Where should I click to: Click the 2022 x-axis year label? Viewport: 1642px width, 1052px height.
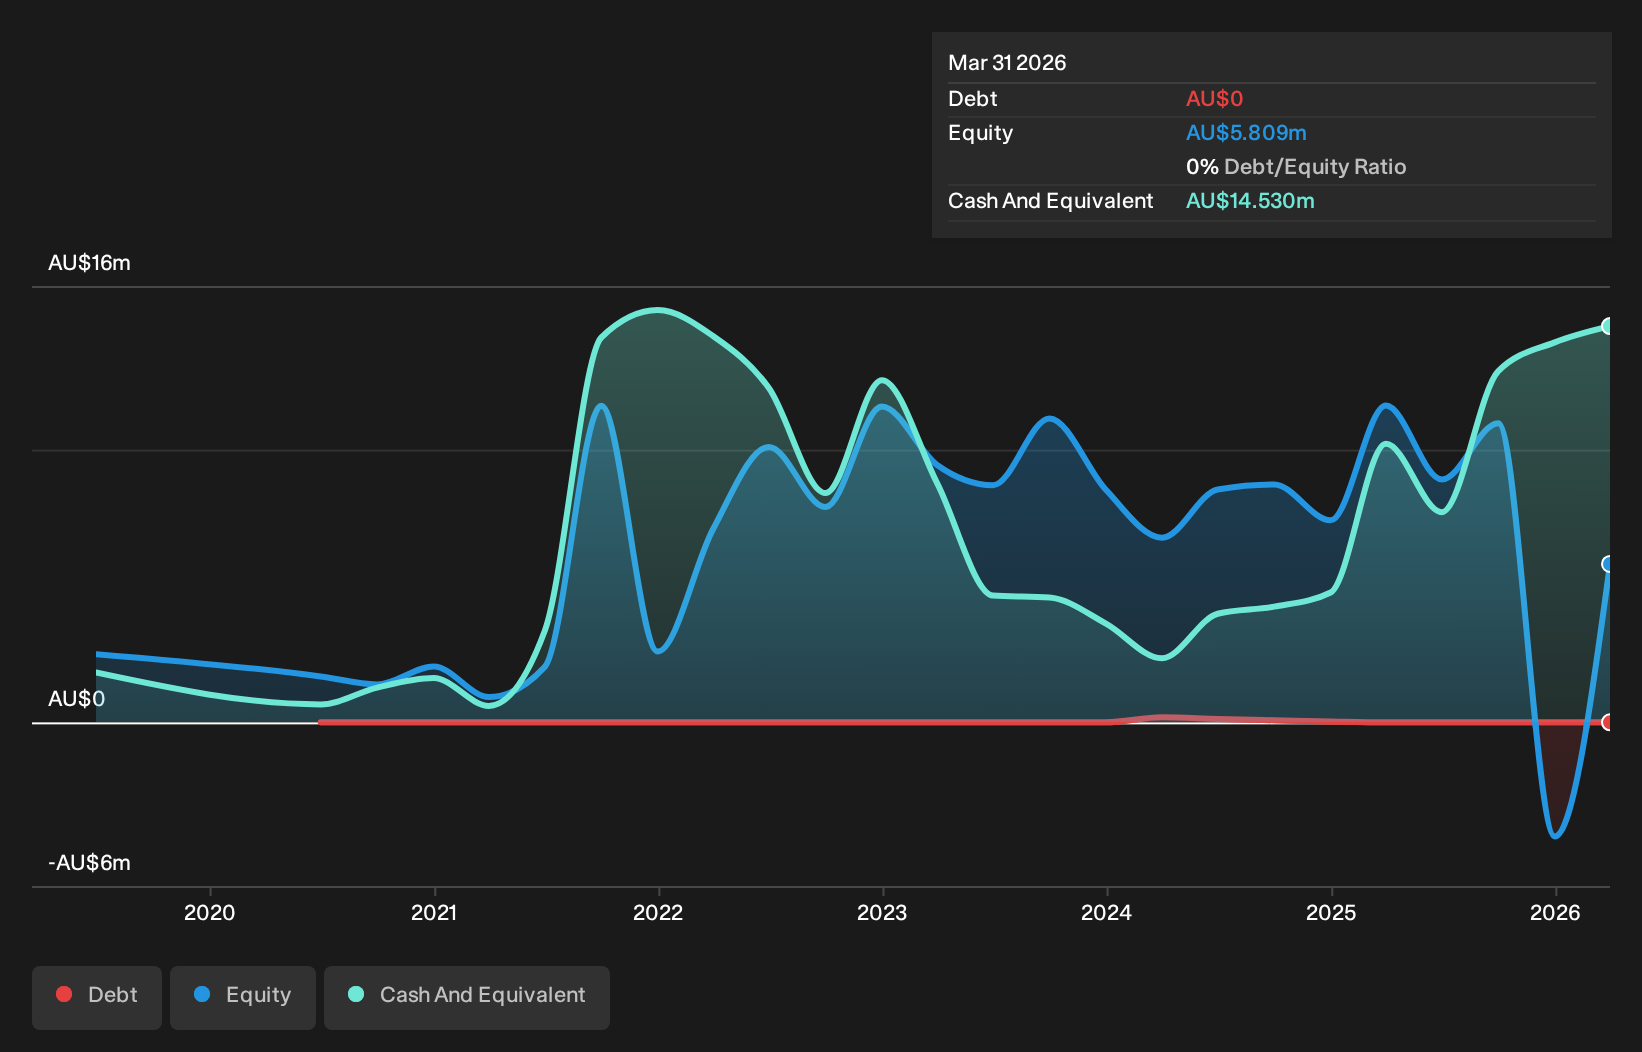(658, 912)
